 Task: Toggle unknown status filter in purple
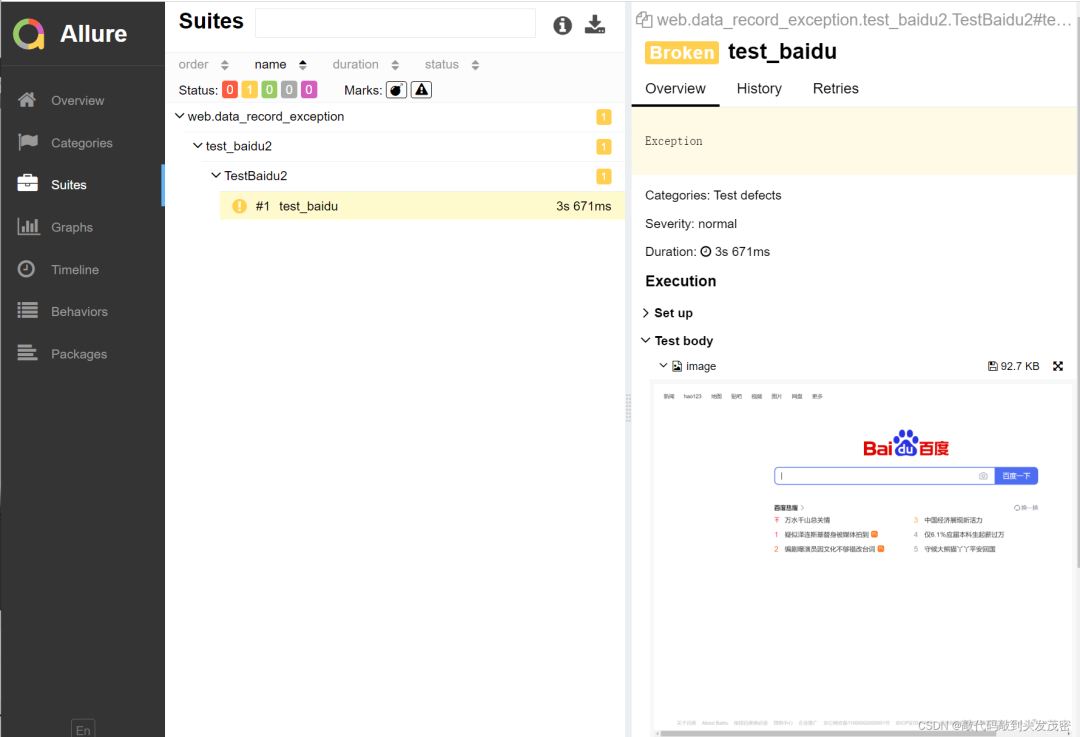tap(309, 90)
